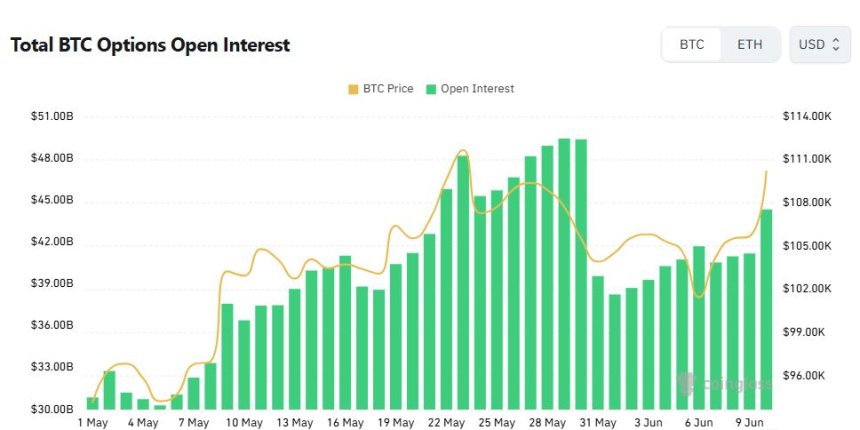Click the 6 Jun x-axis label

[x=699, y=423]
